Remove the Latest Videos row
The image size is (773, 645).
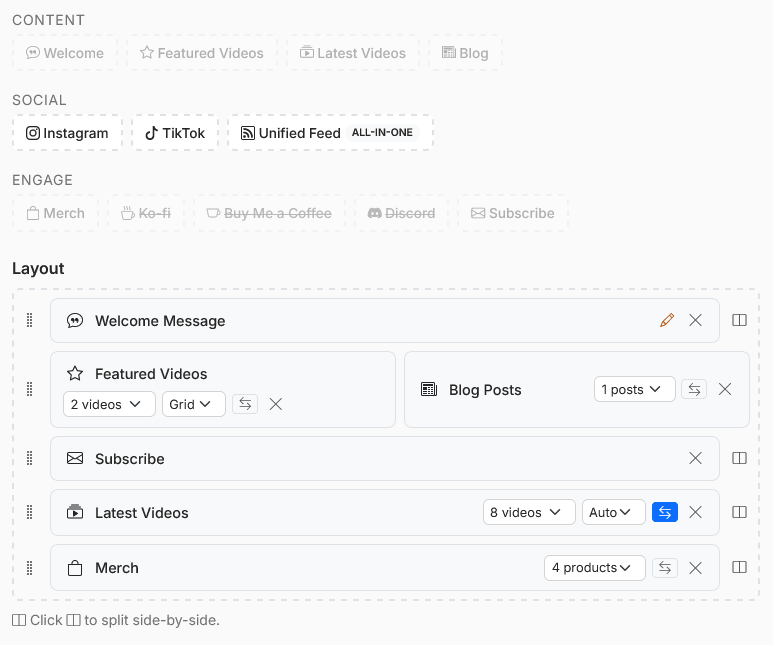(x=695, y=512)
